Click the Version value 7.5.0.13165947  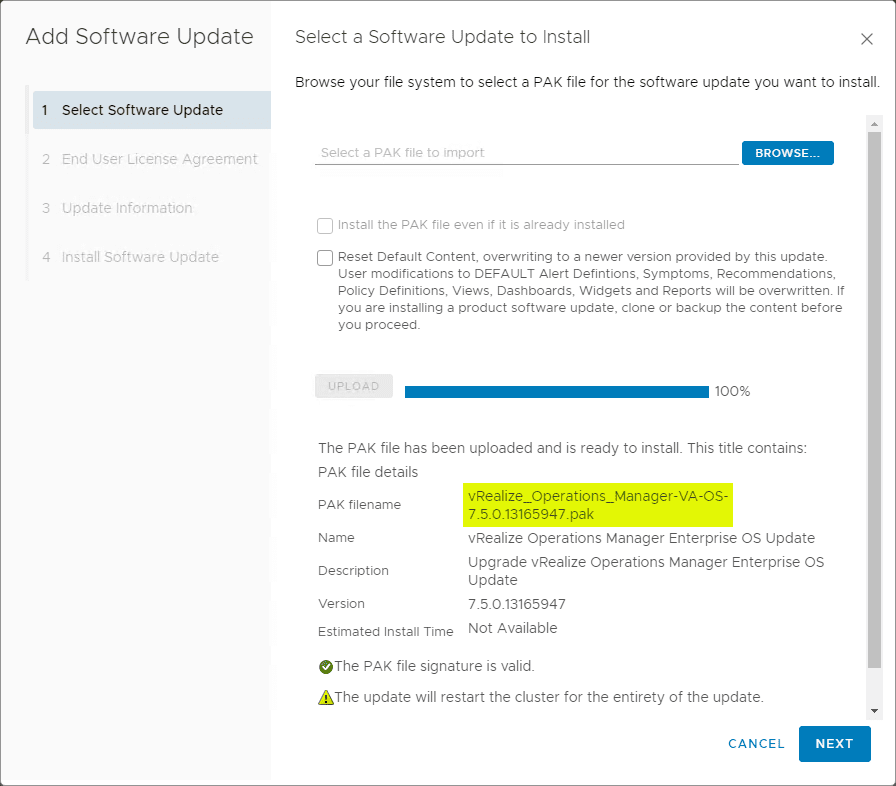coord(517,604)
